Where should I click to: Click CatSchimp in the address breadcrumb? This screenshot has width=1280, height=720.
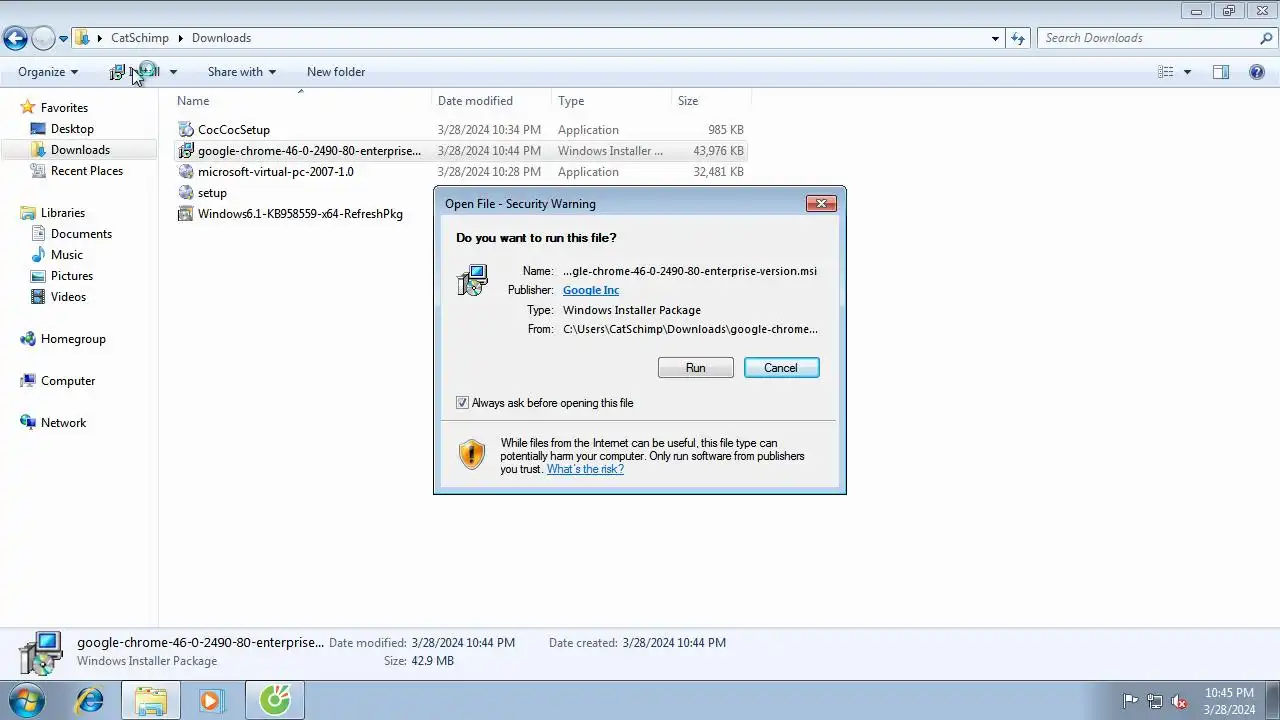point(140,38)
